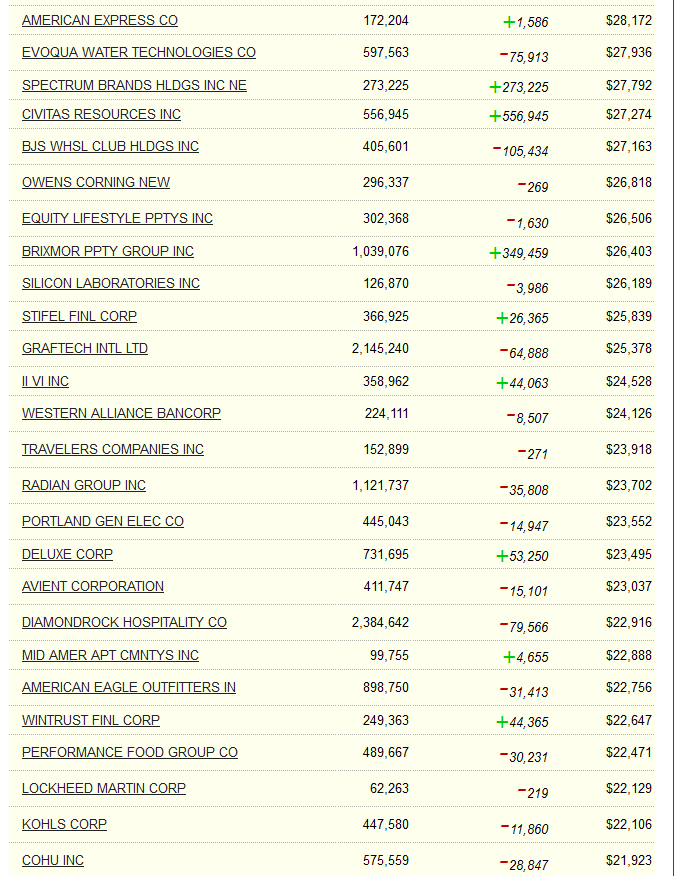This screenshot has height=876, width=674.
Task: Select share count 597,563
Action: pyautogui.click(x=386, y=53)
